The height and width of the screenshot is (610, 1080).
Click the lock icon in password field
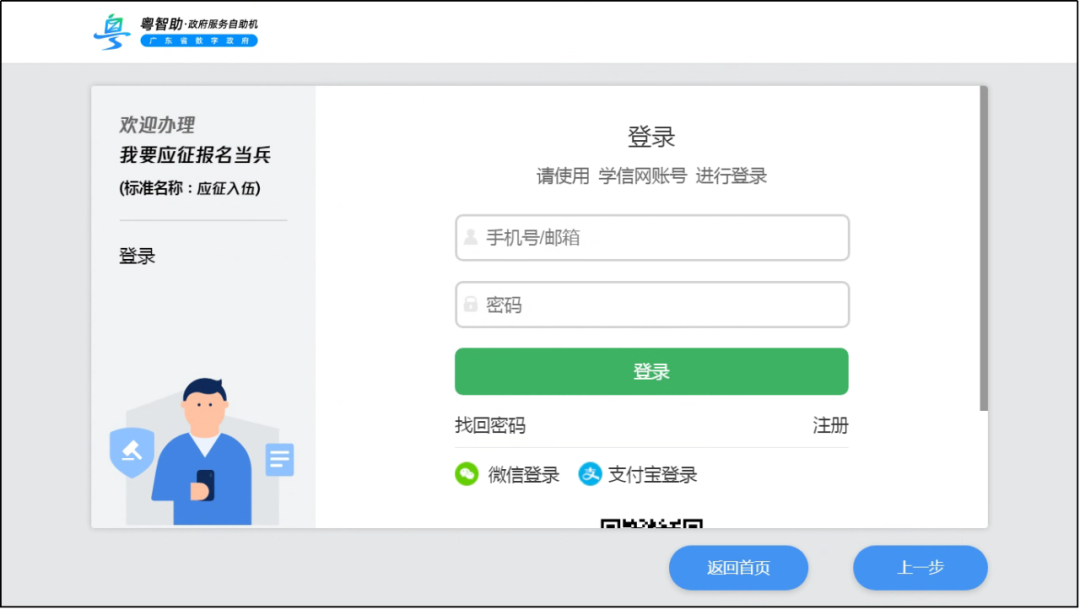[470, 304]
